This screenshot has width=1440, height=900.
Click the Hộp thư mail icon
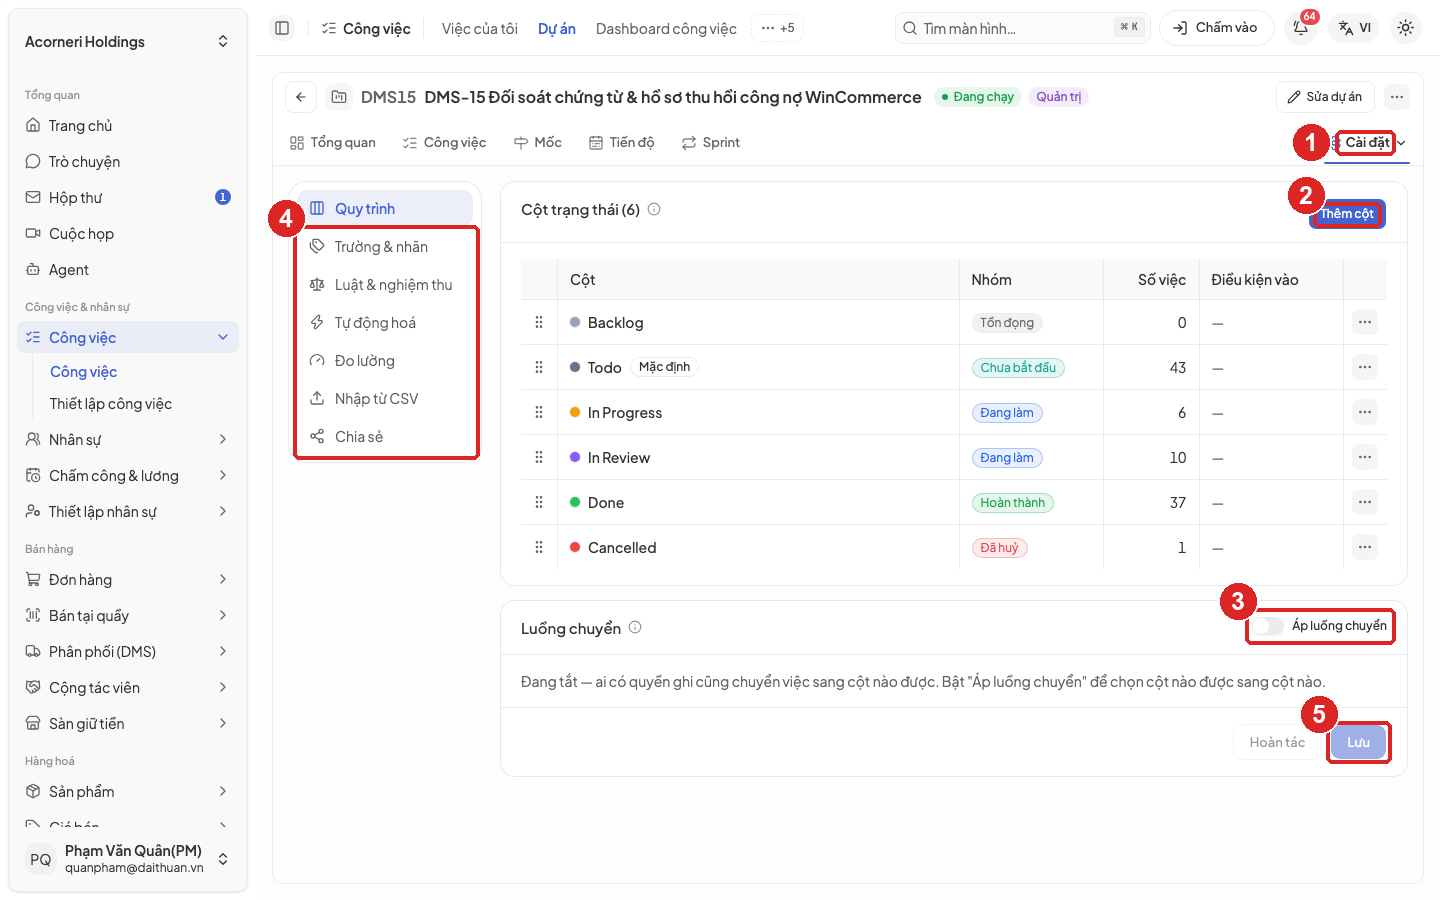(33, 197)
